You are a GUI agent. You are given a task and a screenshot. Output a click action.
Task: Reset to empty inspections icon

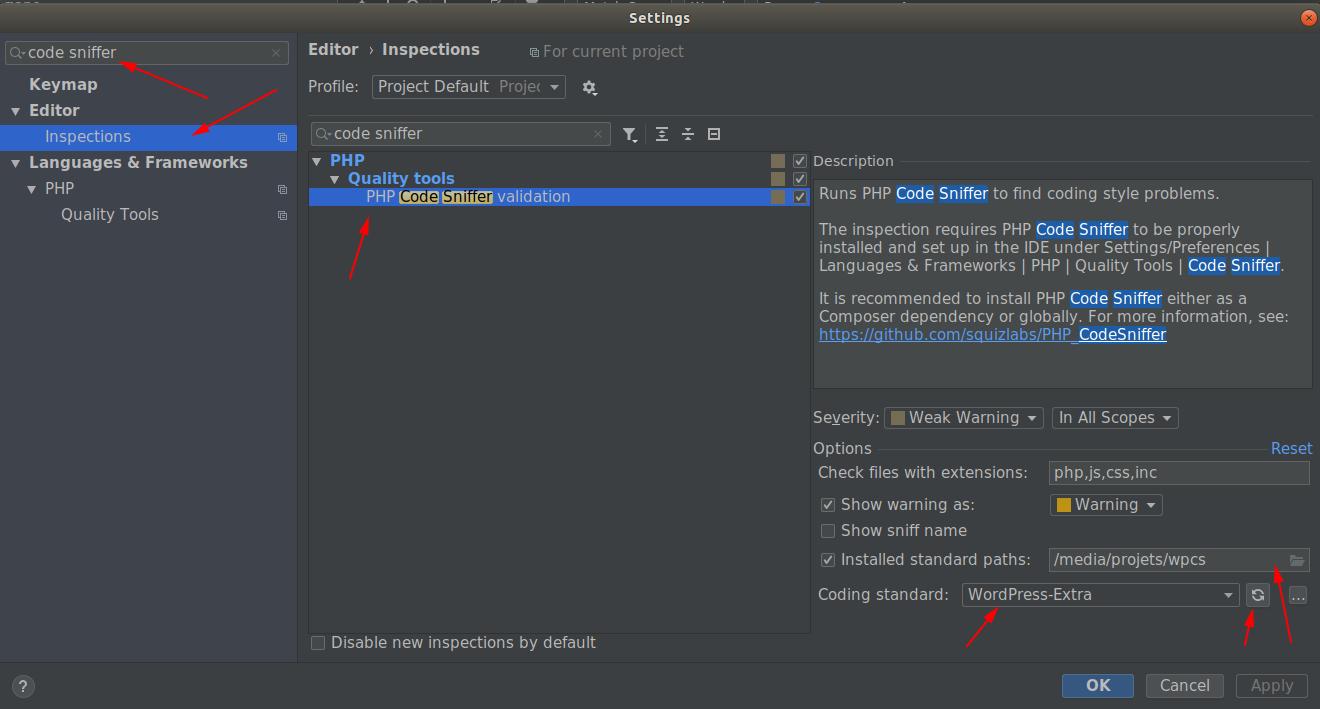coord(714,134)
